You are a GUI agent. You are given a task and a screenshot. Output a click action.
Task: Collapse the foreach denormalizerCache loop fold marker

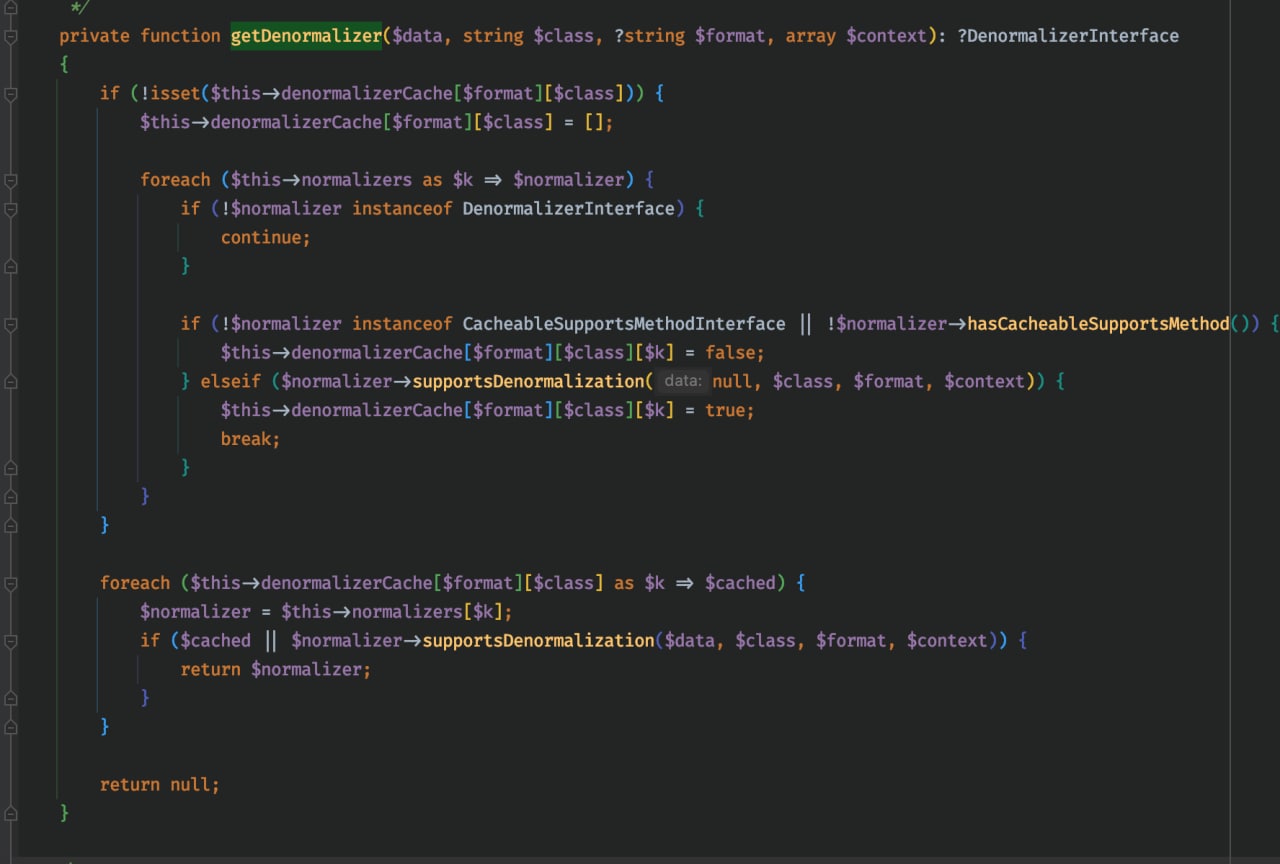(11, 583)
